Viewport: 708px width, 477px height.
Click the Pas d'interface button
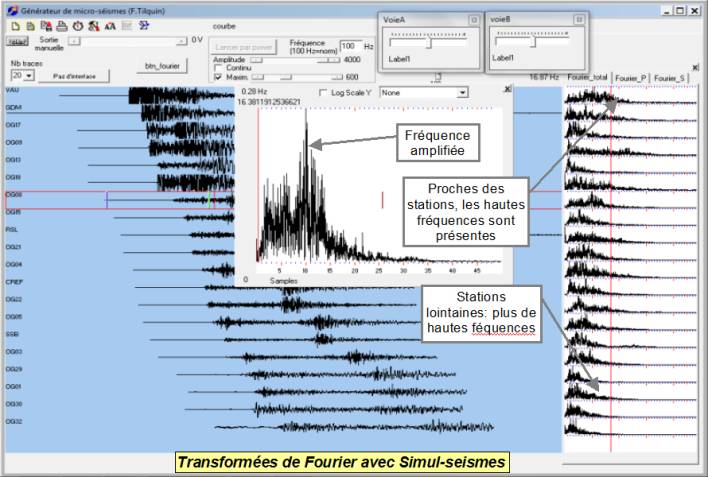click(73, 76)
